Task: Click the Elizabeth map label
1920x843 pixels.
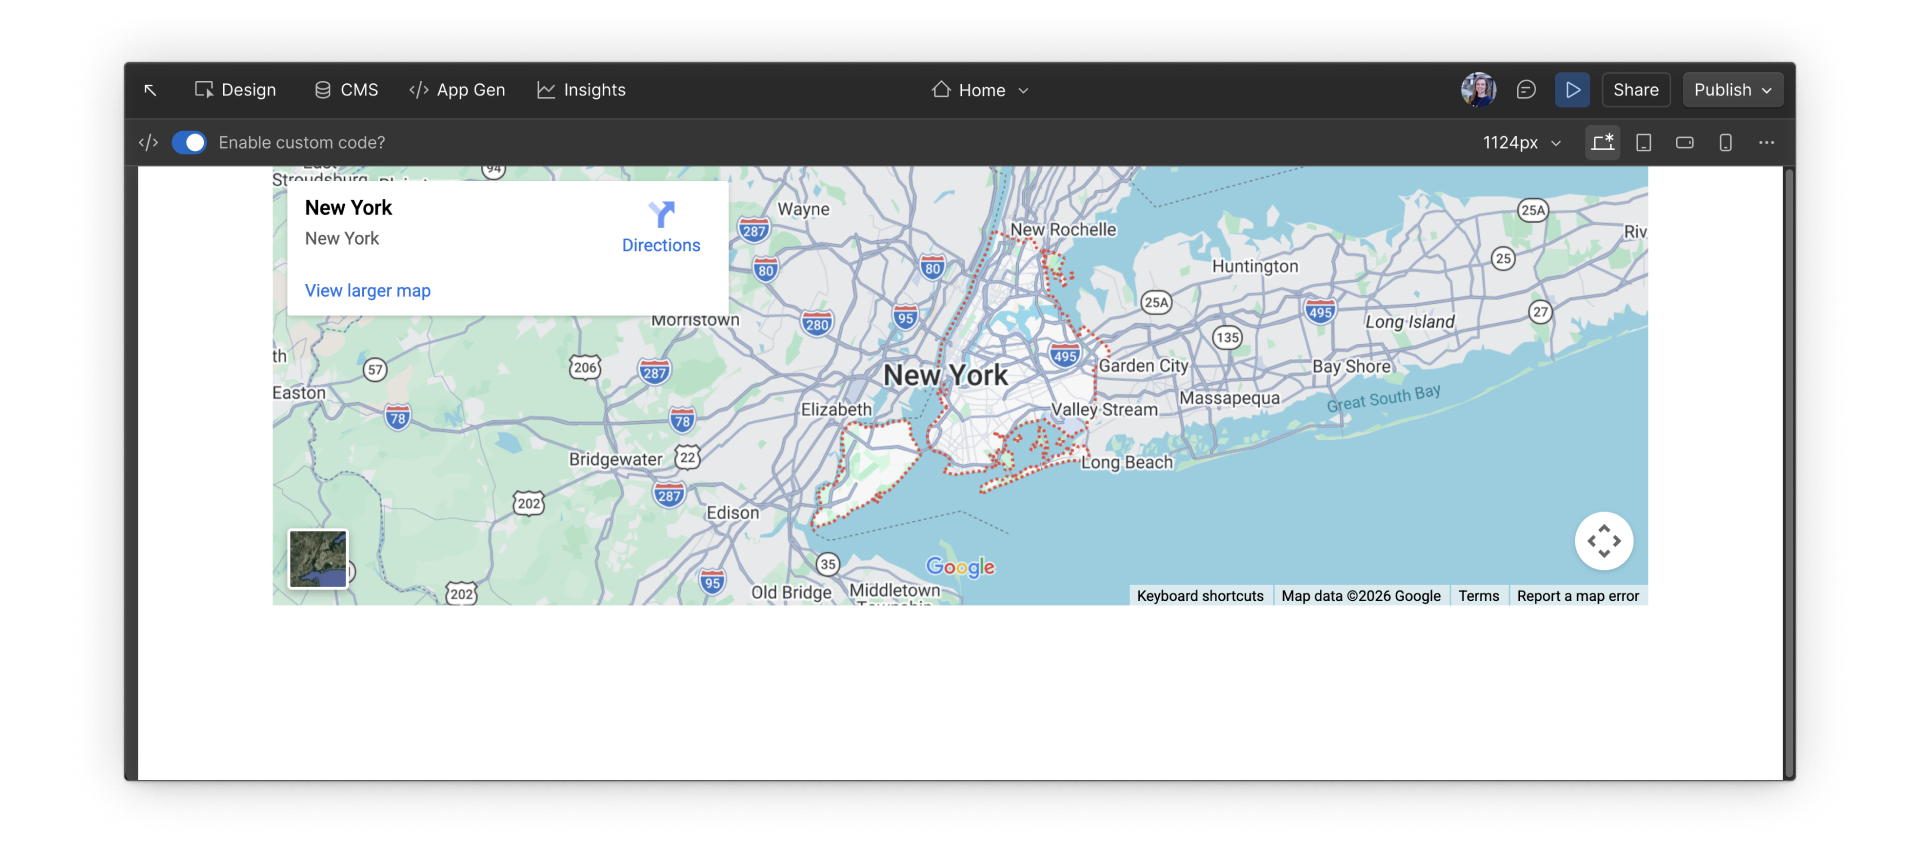Action: coord(836,410)
